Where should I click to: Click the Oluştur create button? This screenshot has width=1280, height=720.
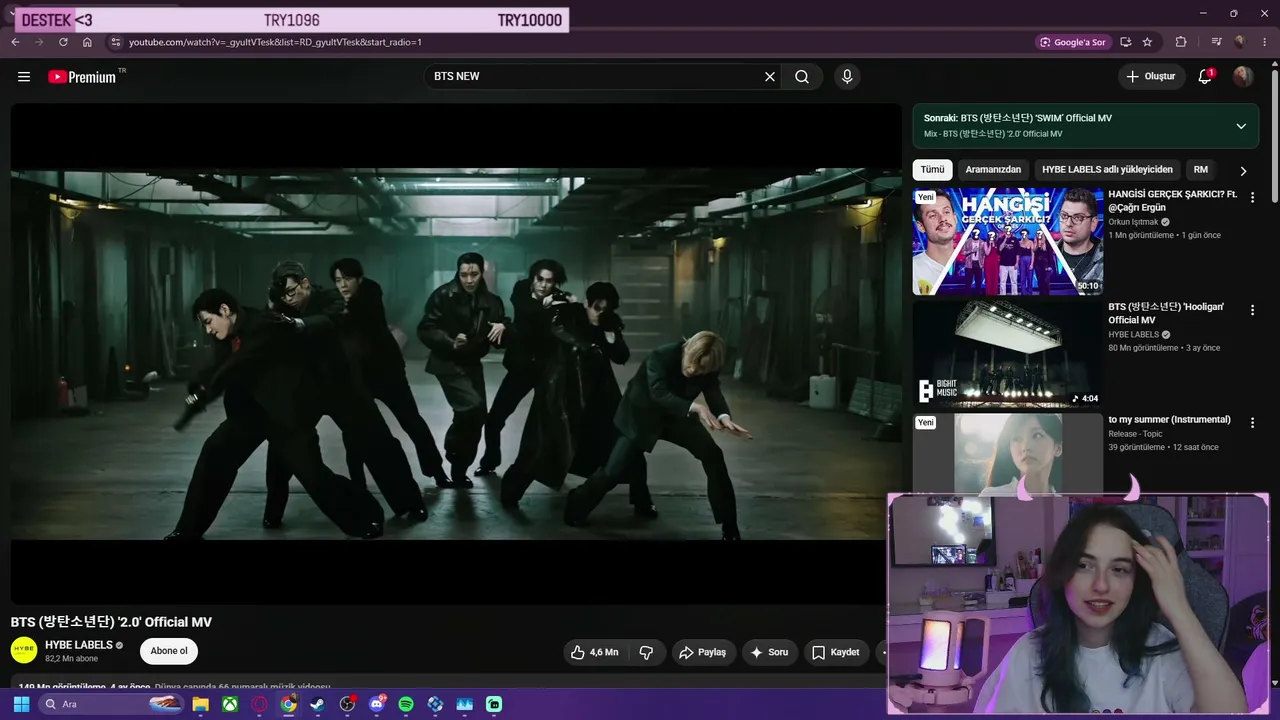tap(1151, 77)
